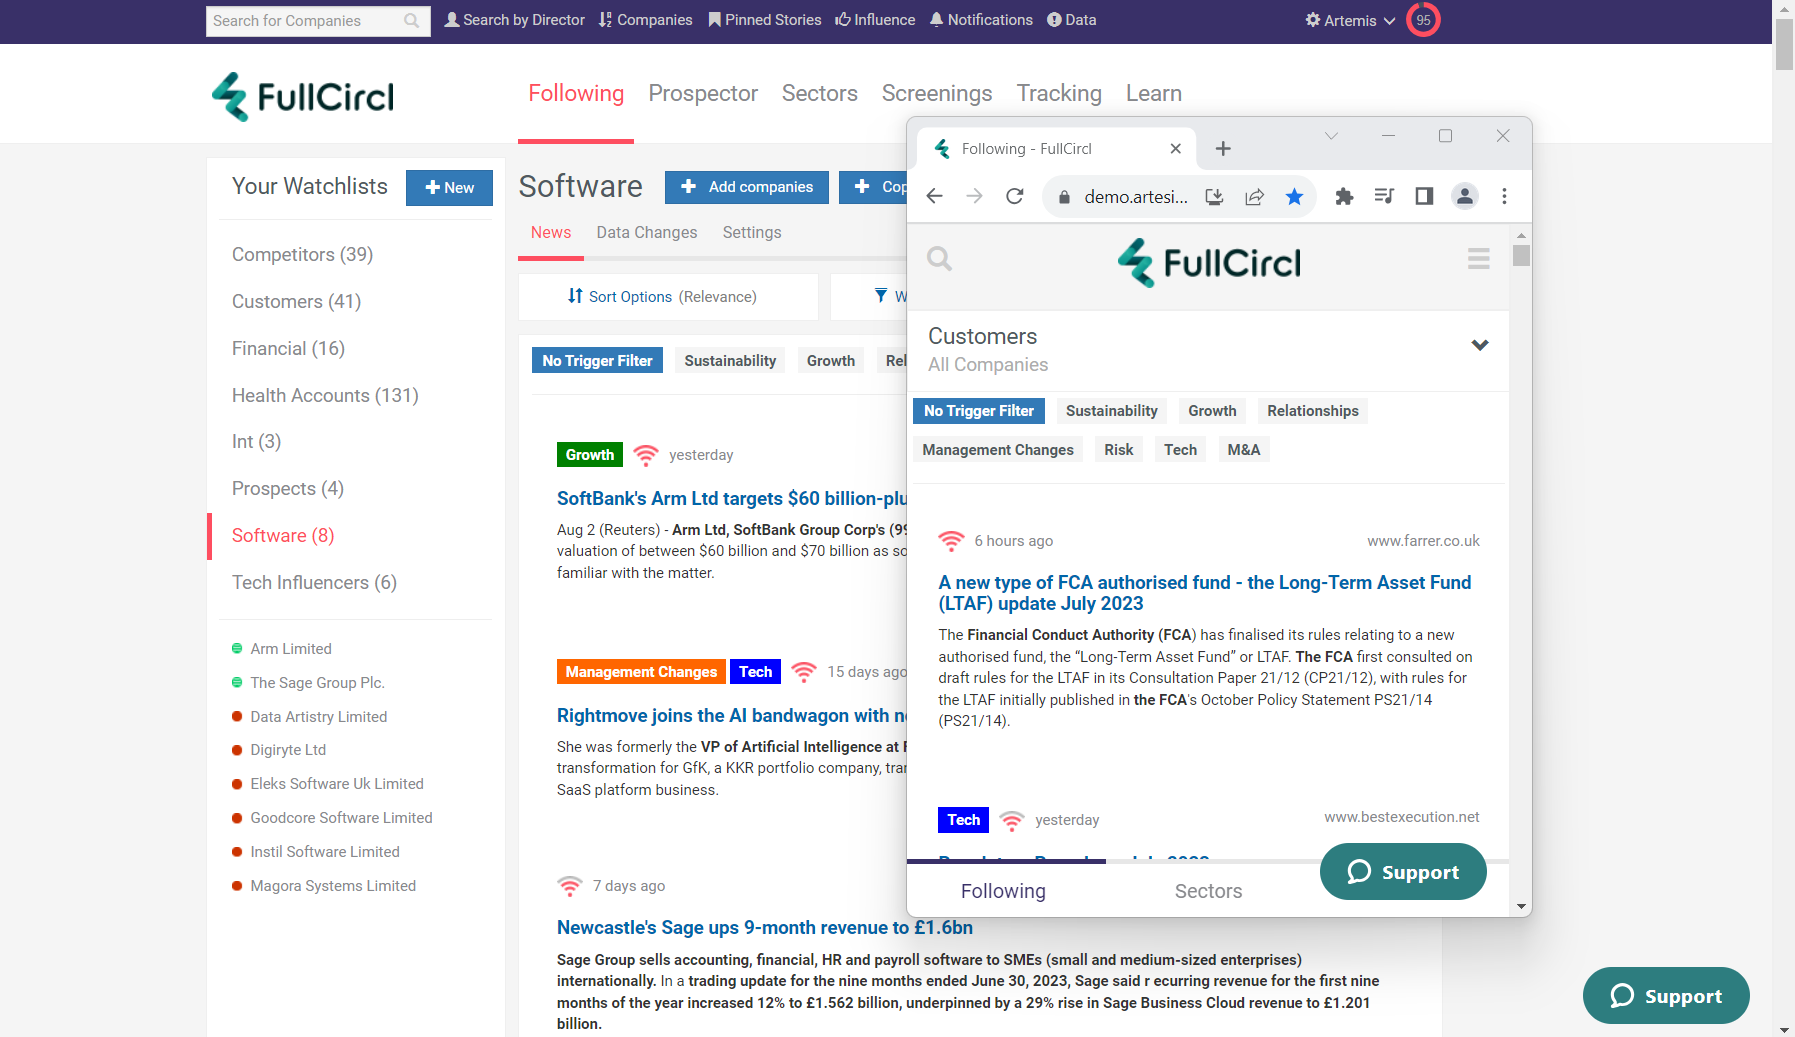Switch to the Prospector tab
The width and height of the screenshot is (1795, 1037).
click(x=703, y=93)
